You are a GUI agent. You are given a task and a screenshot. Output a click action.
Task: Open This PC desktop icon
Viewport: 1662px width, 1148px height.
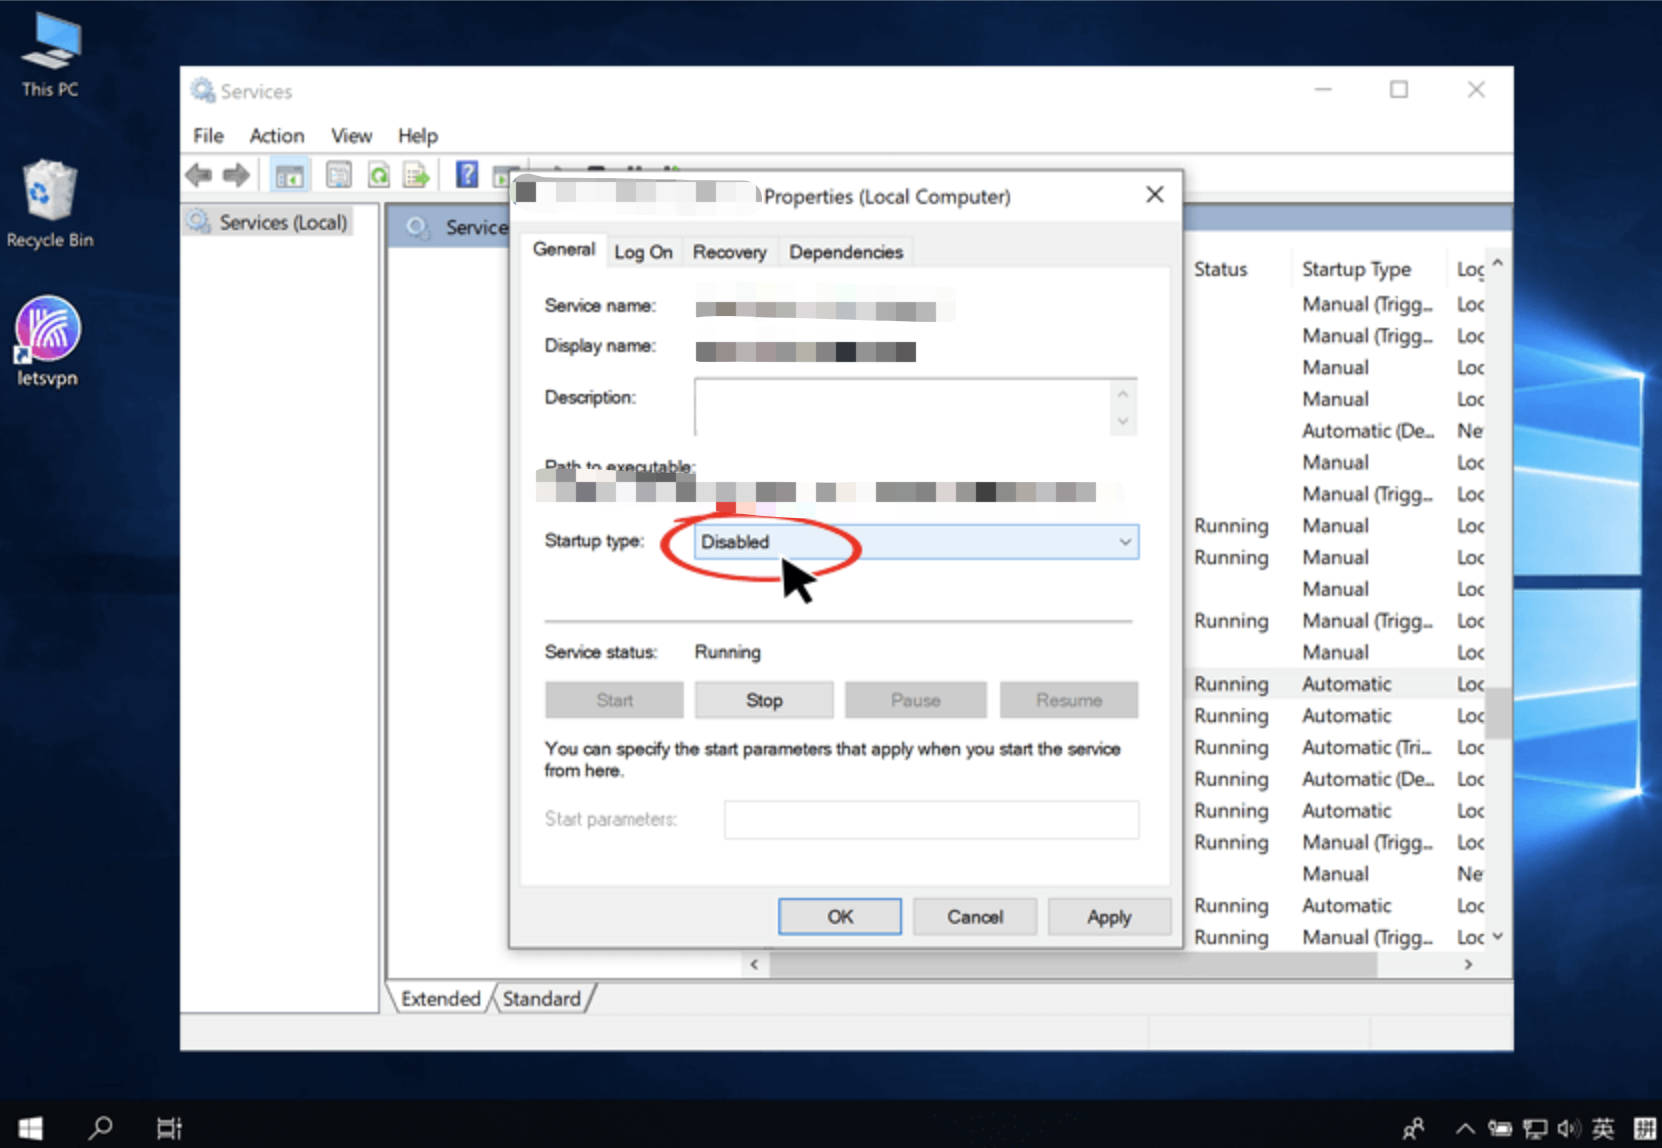pyautogui.click(x=50, y=55)
